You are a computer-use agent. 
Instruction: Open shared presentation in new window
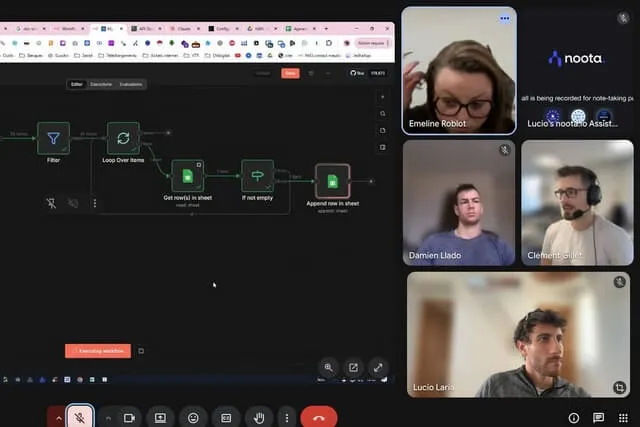[x=353, y=367]
